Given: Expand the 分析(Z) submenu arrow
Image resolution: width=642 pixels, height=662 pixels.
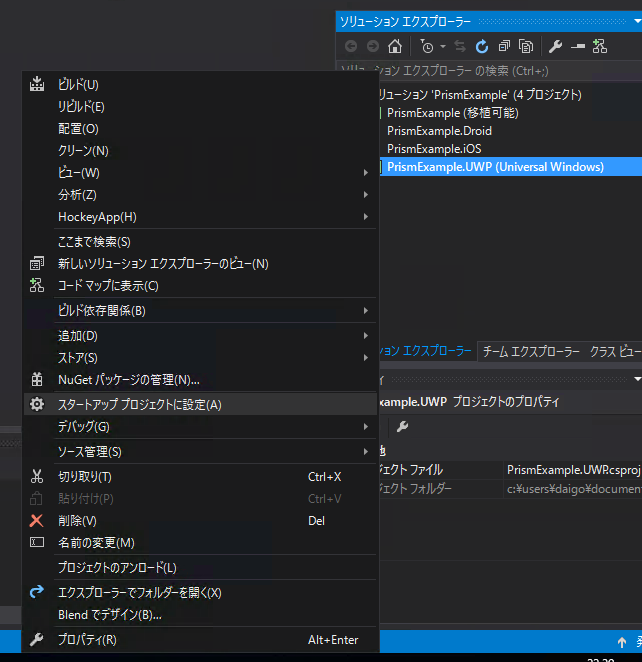Looking at the screenshot, I should (366, 194).
